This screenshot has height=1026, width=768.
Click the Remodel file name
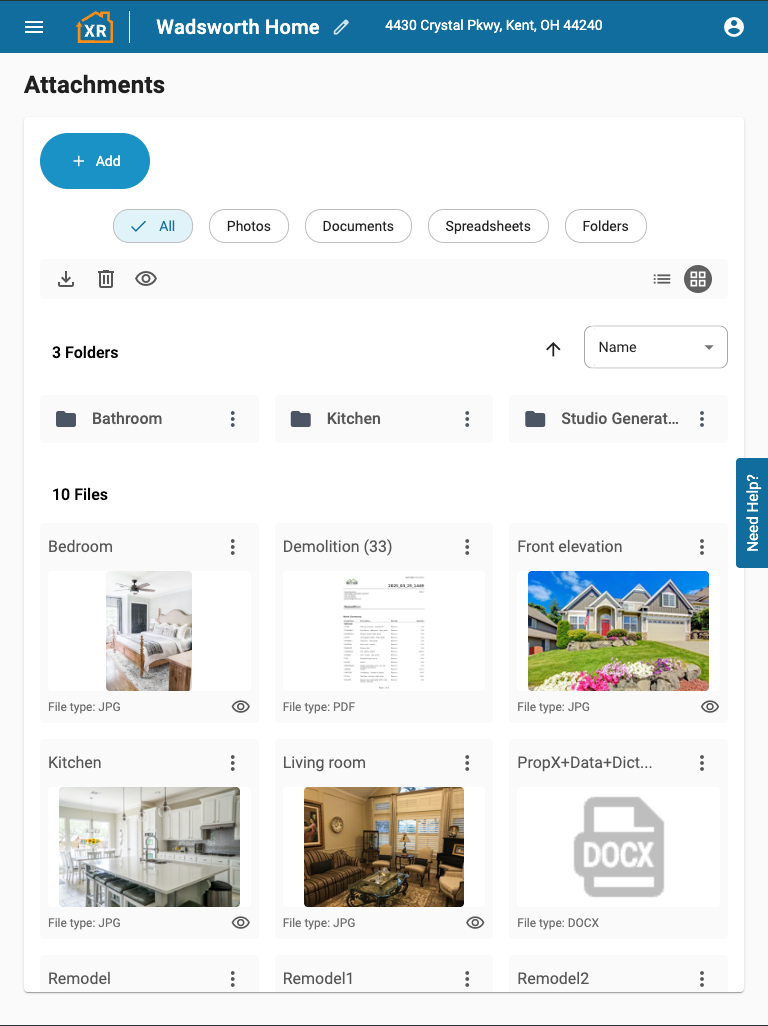[79, 979]
